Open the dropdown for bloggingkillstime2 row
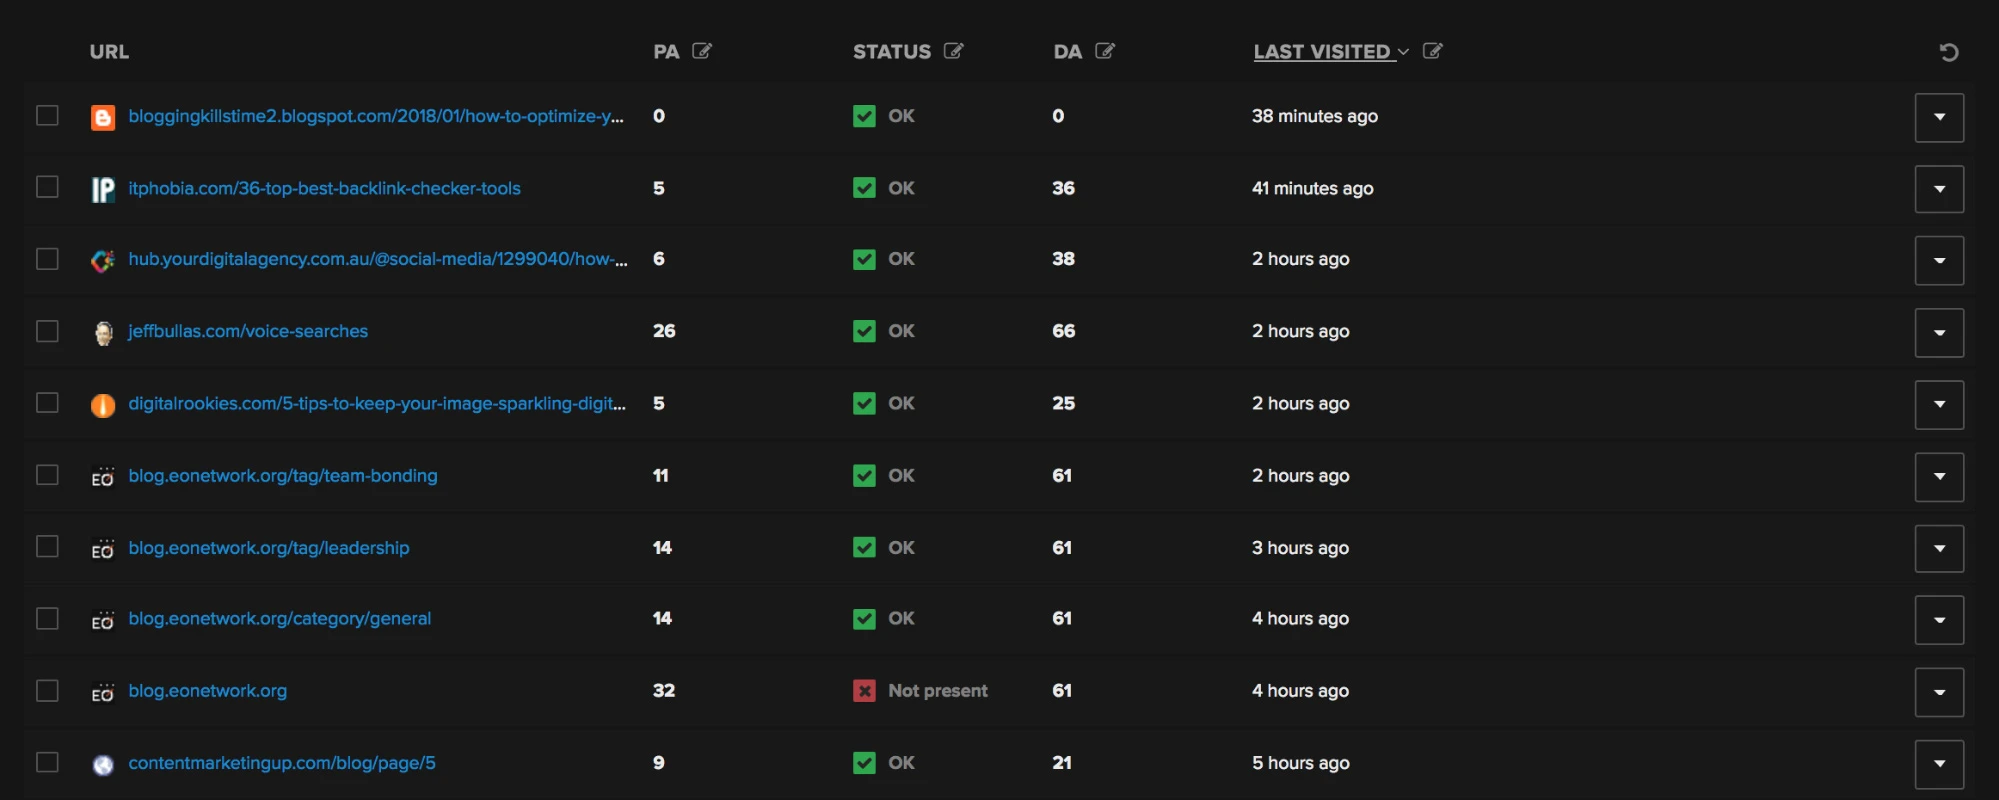1999x800 pixels. tap(1939, 117)
